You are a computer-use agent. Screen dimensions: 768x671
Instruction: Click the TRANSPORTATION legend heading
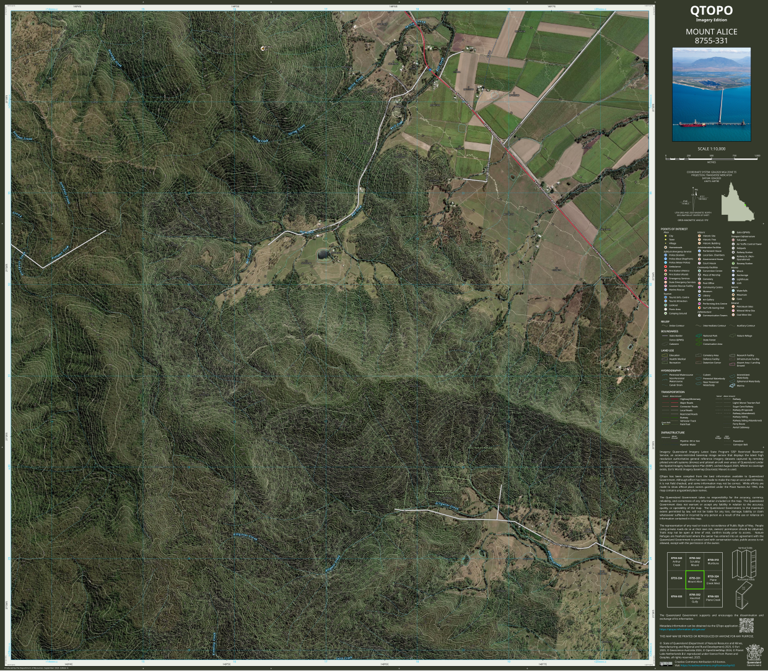pos(673,392)
